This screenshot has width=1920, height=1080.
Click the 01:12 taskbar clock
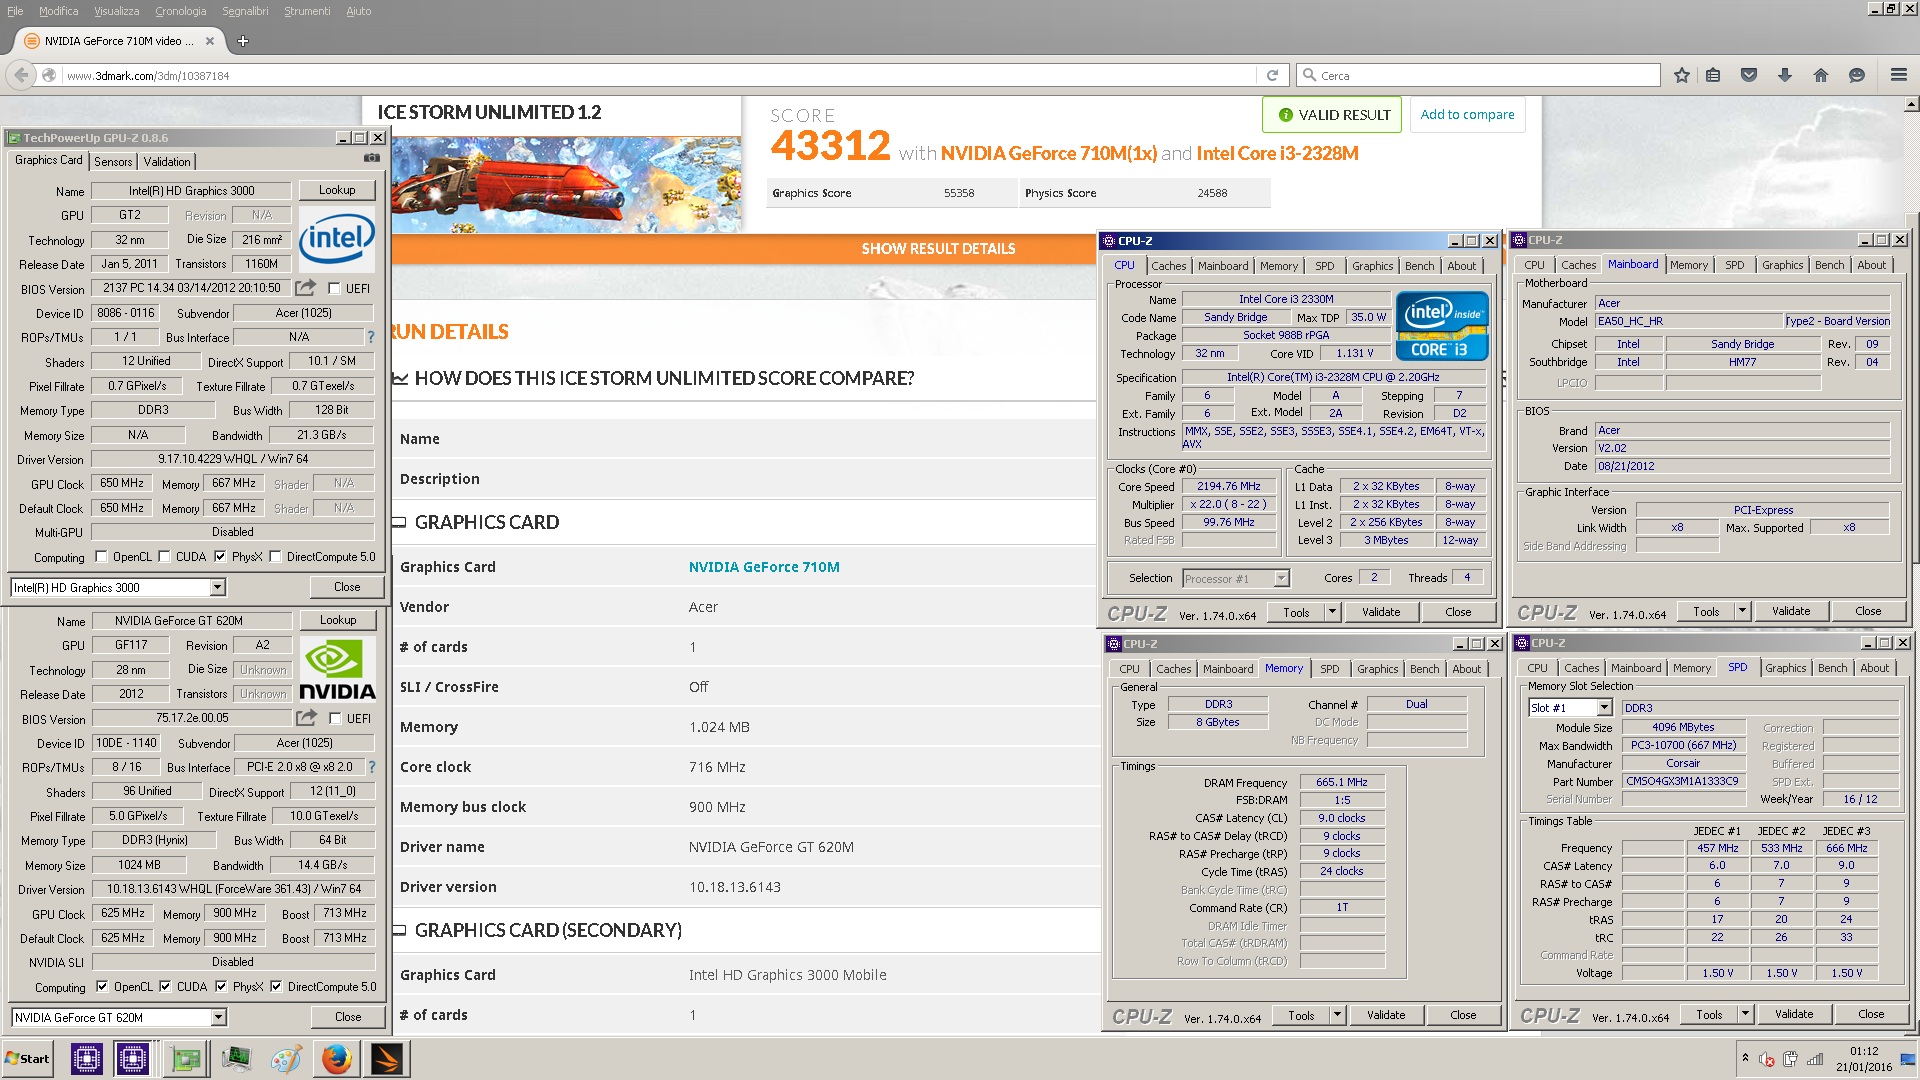(x=1864, y=1051)
